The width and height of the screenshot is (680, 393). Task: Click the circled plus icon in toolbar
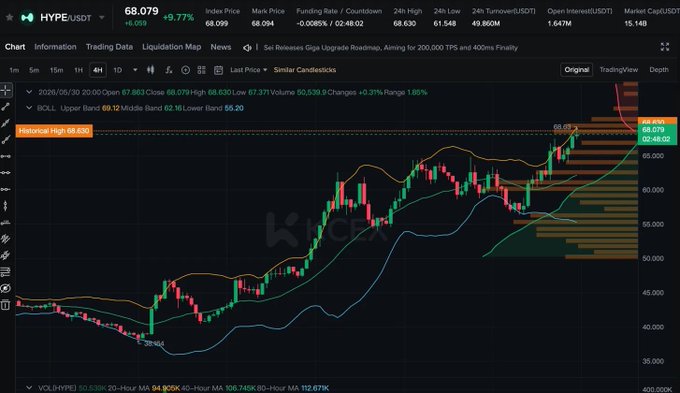[185, 70]
